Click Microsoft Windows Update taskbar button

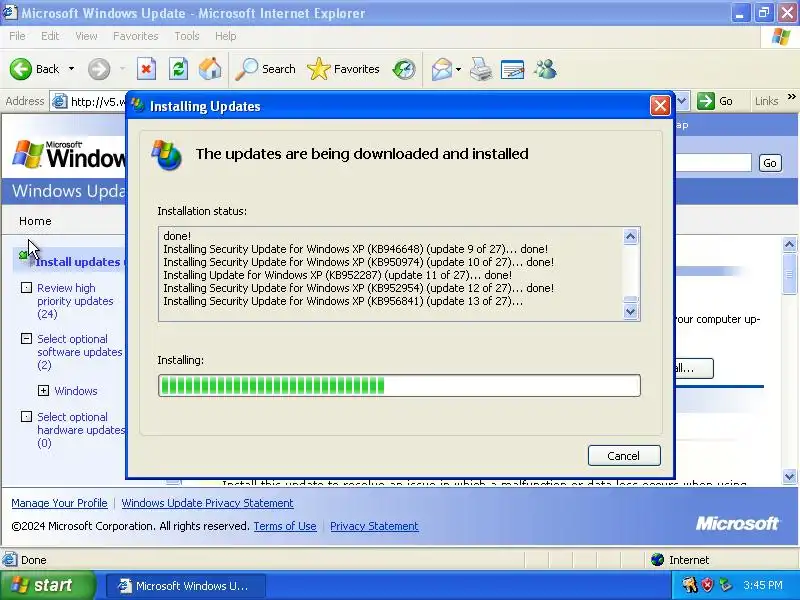point(186,586)
